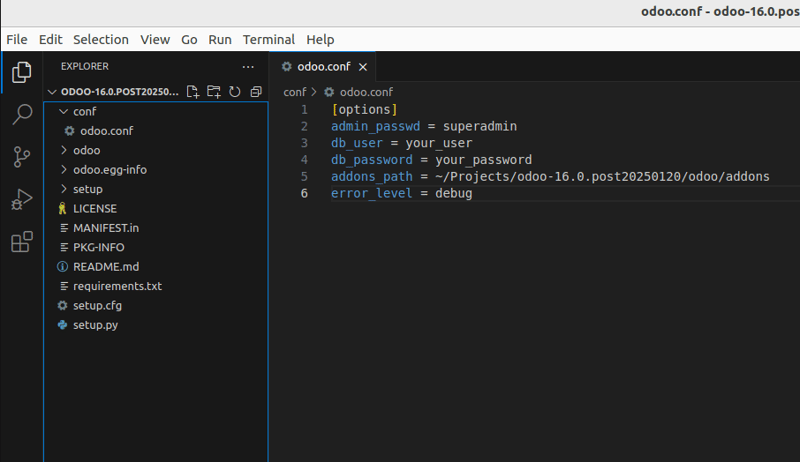This screenshot has height=462, width=800.
Task: Expand the setup folder chevron
Action: [63, 189]
